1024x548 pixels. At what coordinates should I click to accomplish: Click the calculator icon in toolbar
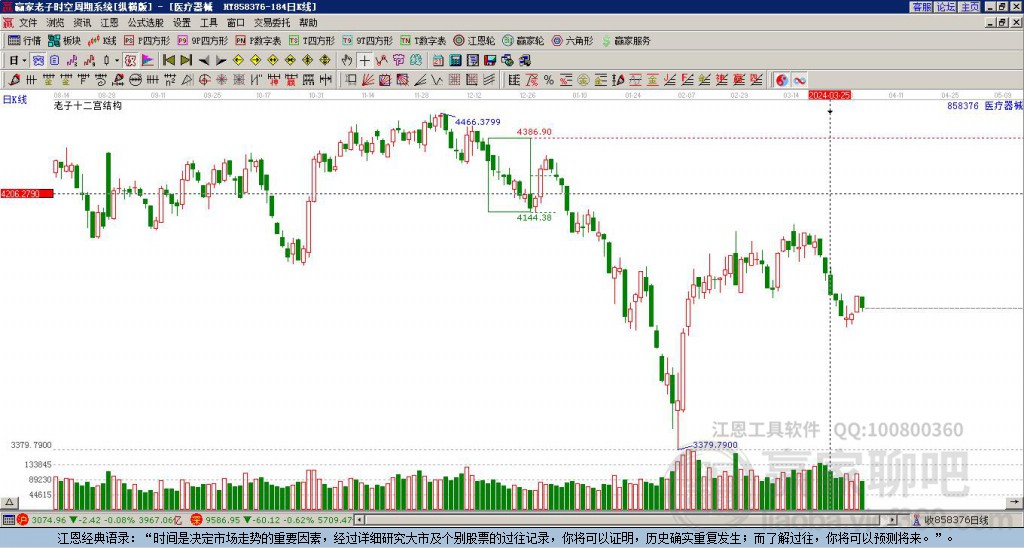(456, 61)
